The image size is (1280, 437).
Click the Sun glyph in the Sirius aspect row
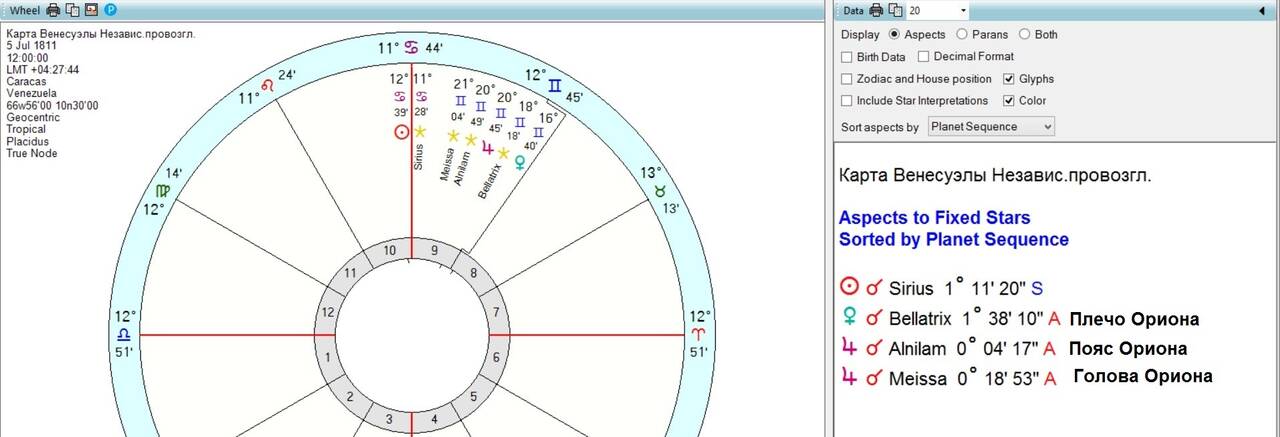(x=849, y=288)
